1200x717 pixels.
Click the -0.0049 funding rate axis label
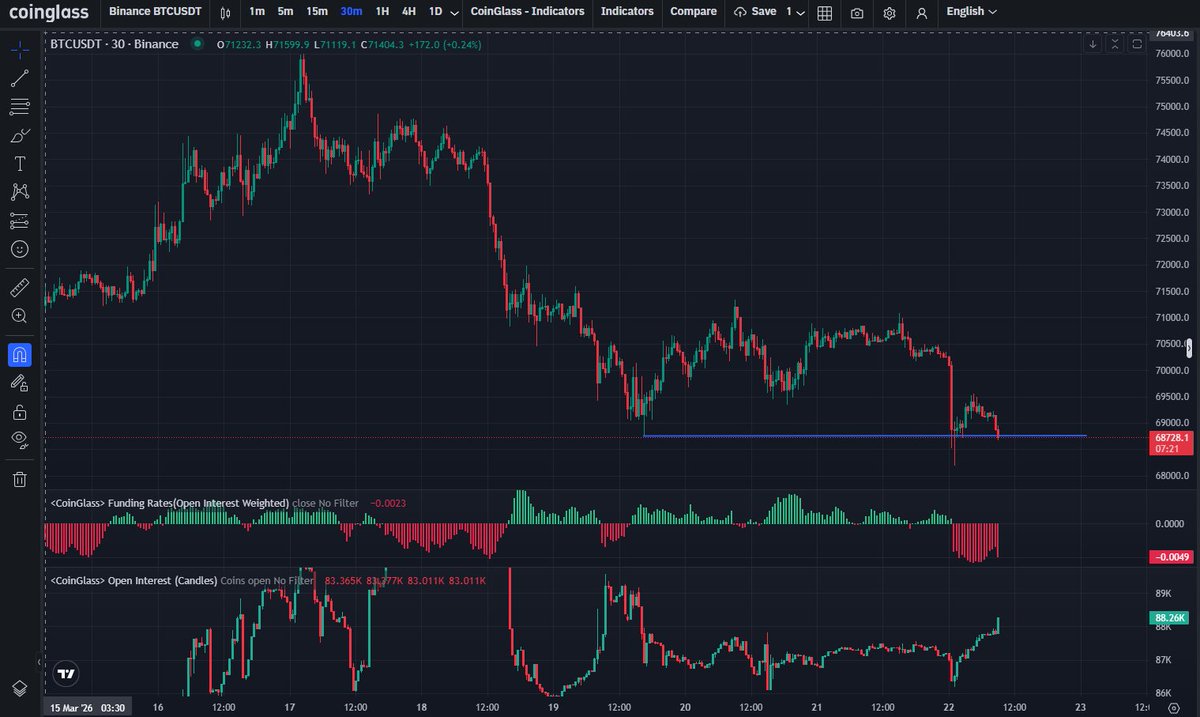1171,557
